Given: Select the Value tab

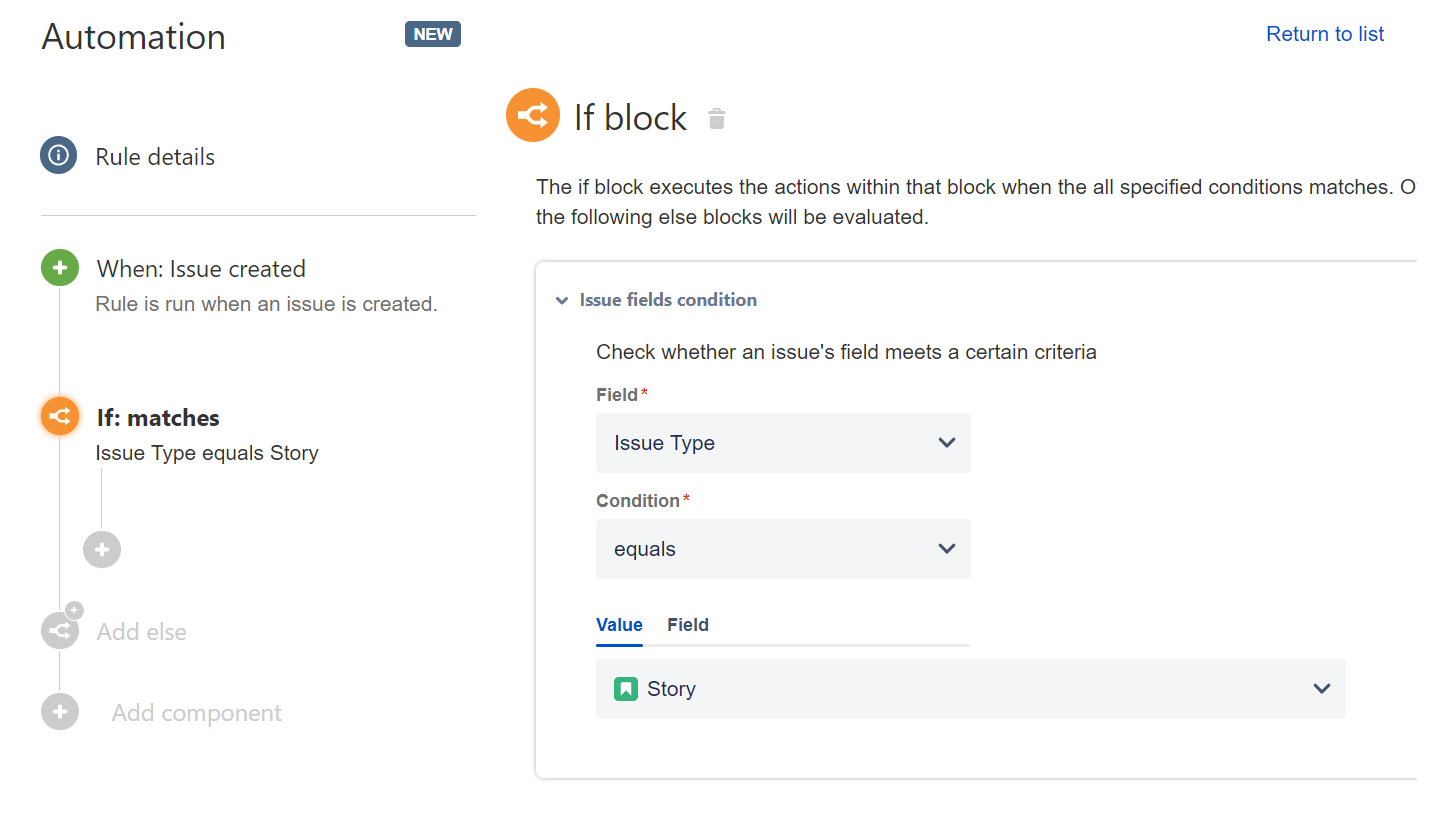Looking at the screenshot, I should (619, 624).
